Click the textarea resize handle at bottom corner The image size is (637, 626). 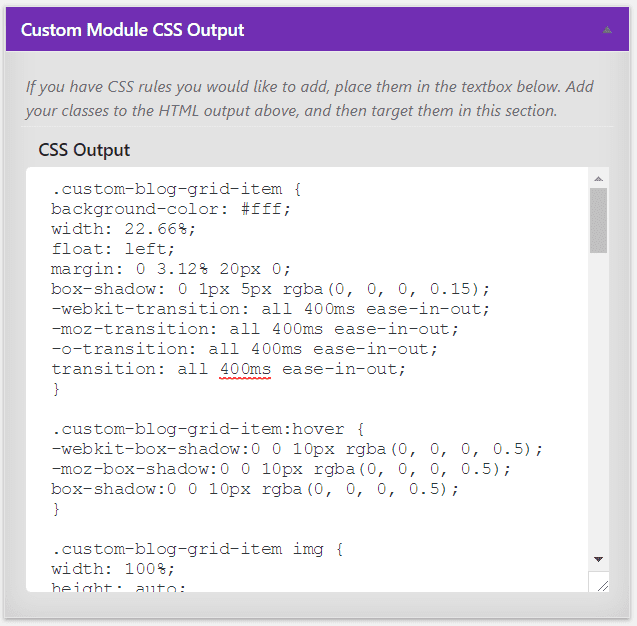pos(599,583)
